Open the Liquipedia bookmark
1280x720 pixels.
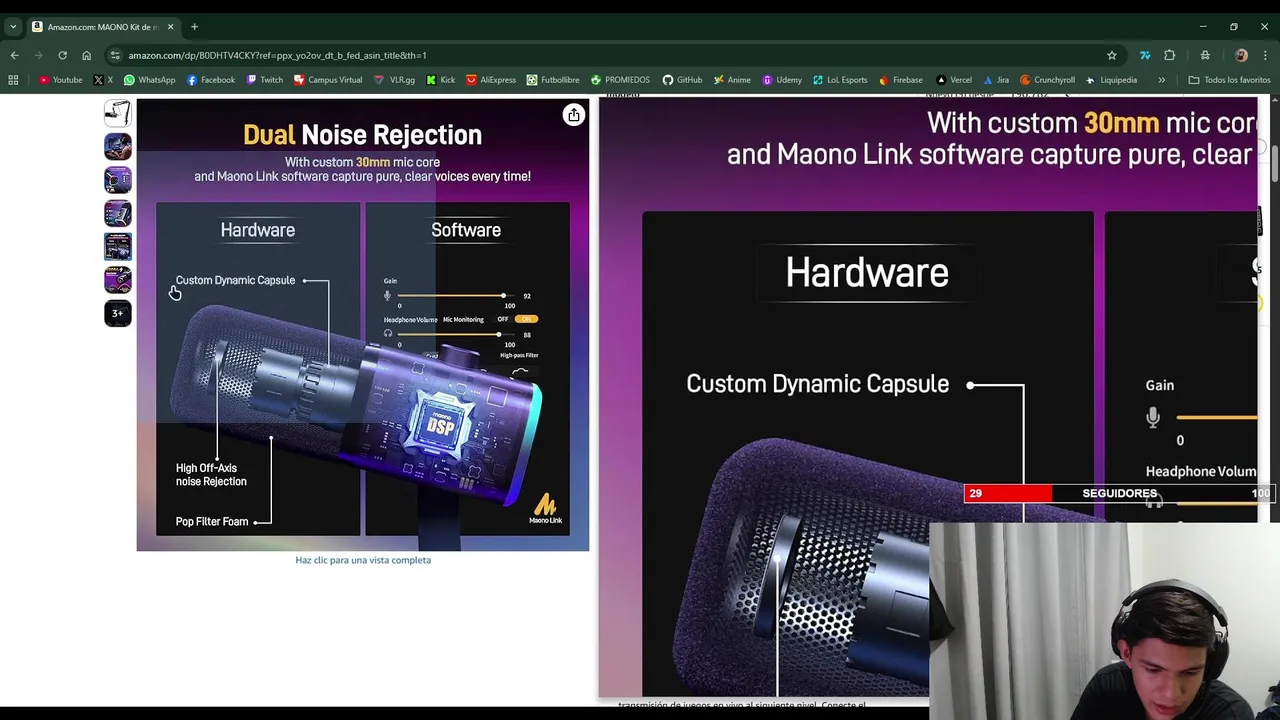[1111, 80]
